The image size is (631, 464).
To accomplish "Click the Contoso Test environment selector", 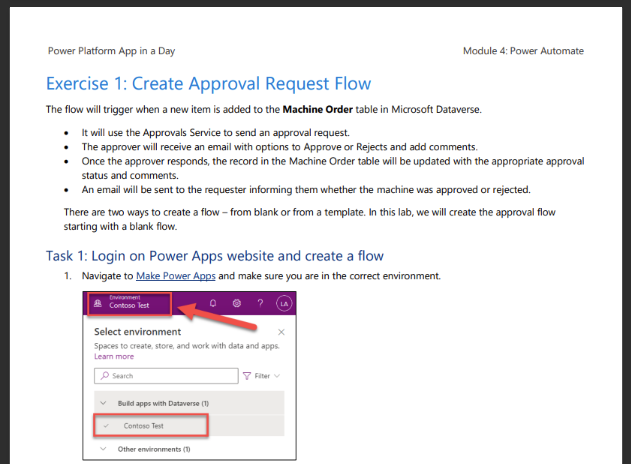I will [130, 304].
